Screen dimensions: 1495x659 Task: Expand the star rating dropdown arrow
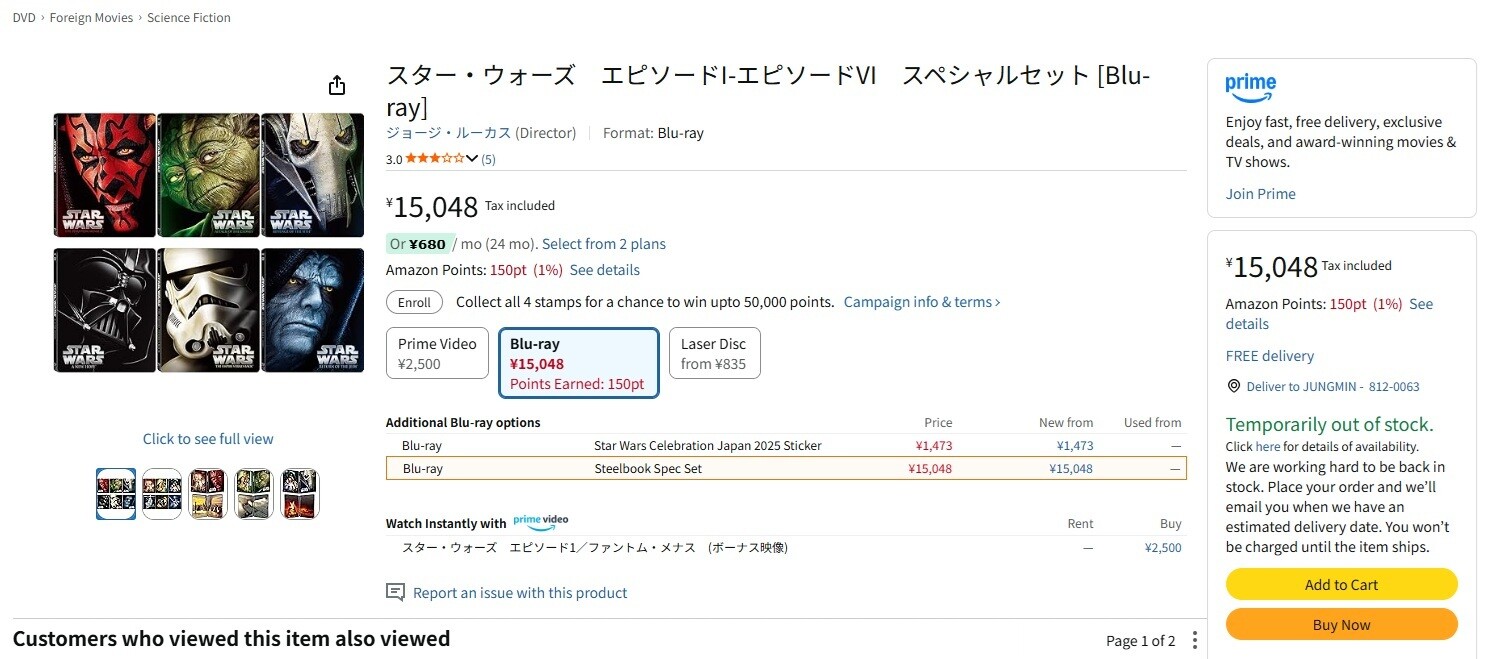point(472,158)
